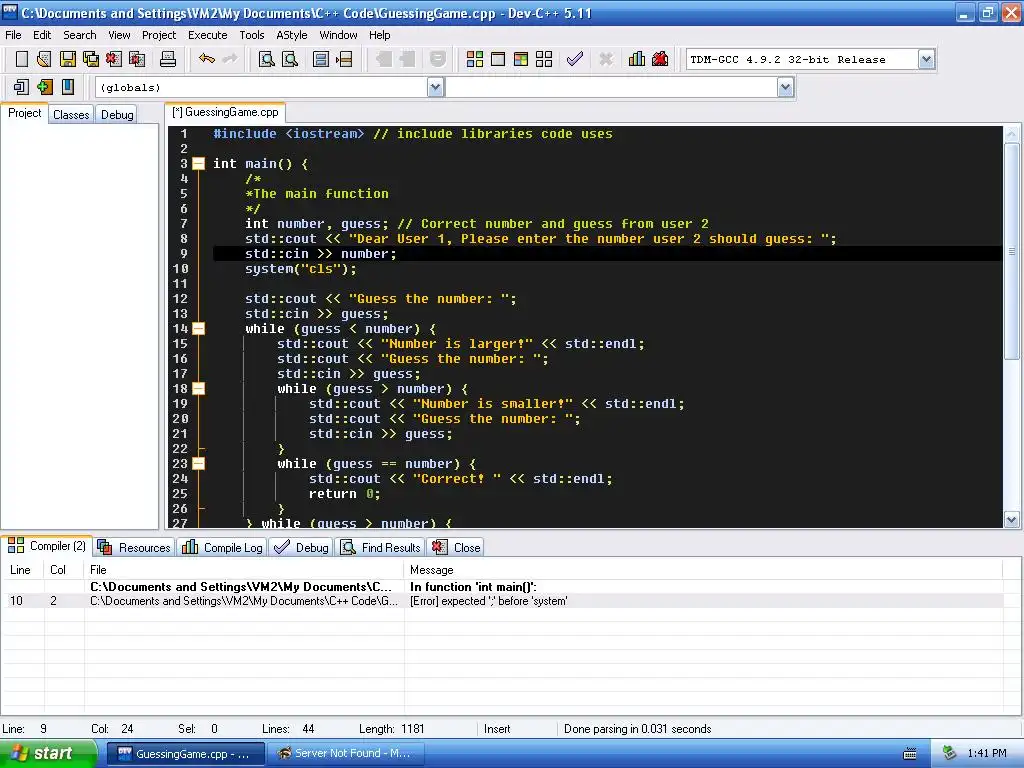Open the File menu

pyautogui.click(x=13, y=35)
